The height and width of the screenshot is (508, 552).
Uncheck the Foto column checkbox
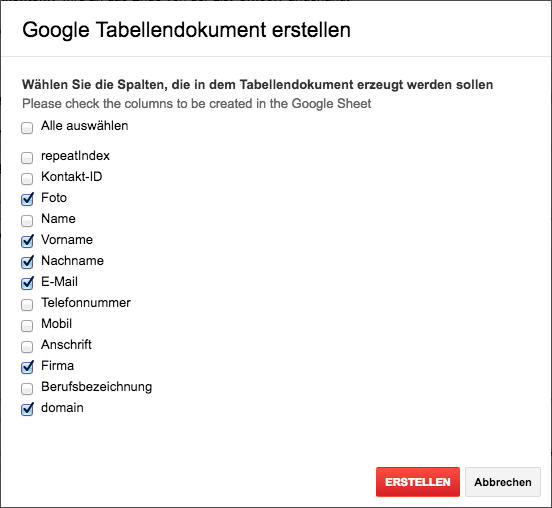27,199
